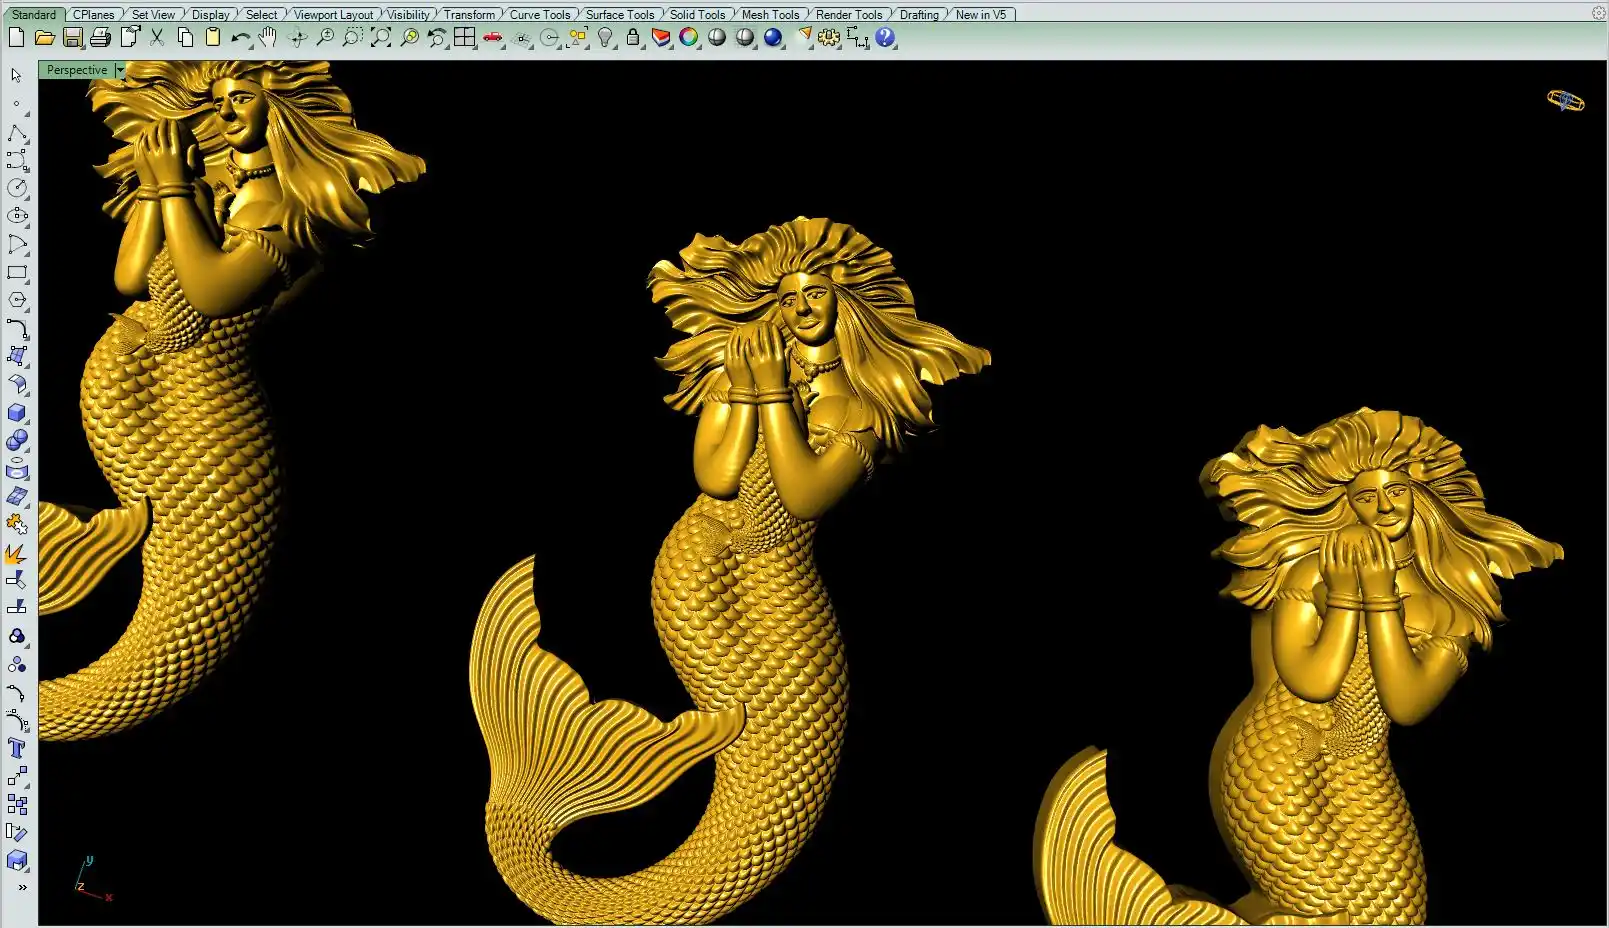Toggle shaded viewport sphere icon
This screenshot has width=1609, height=928.
click(x=717, y=38)
